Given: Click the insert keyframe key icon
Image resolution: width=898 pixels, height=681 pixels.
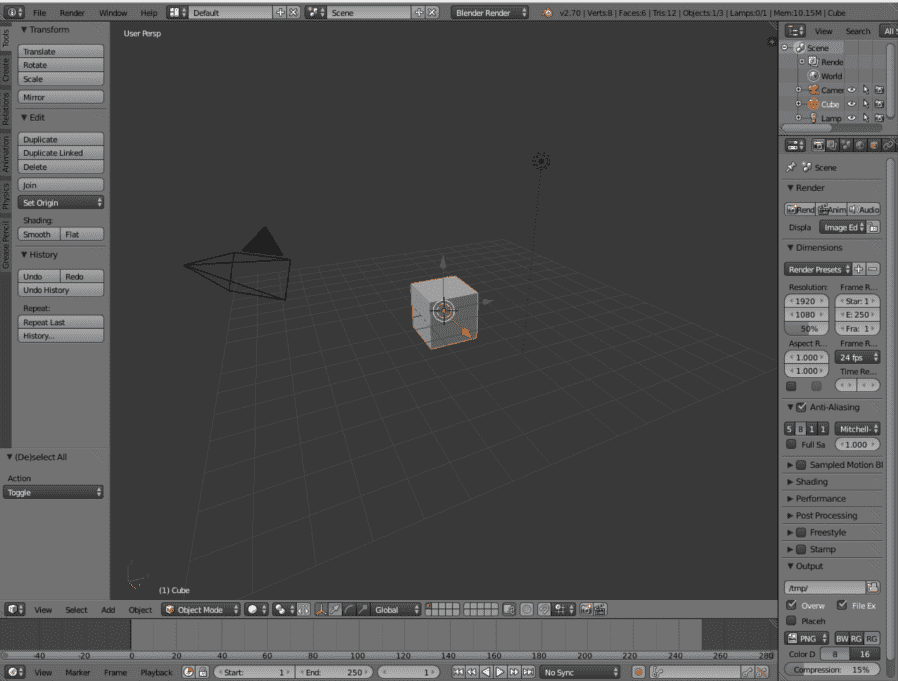Looking at the screenshot, I should click(x=747, y=672).
